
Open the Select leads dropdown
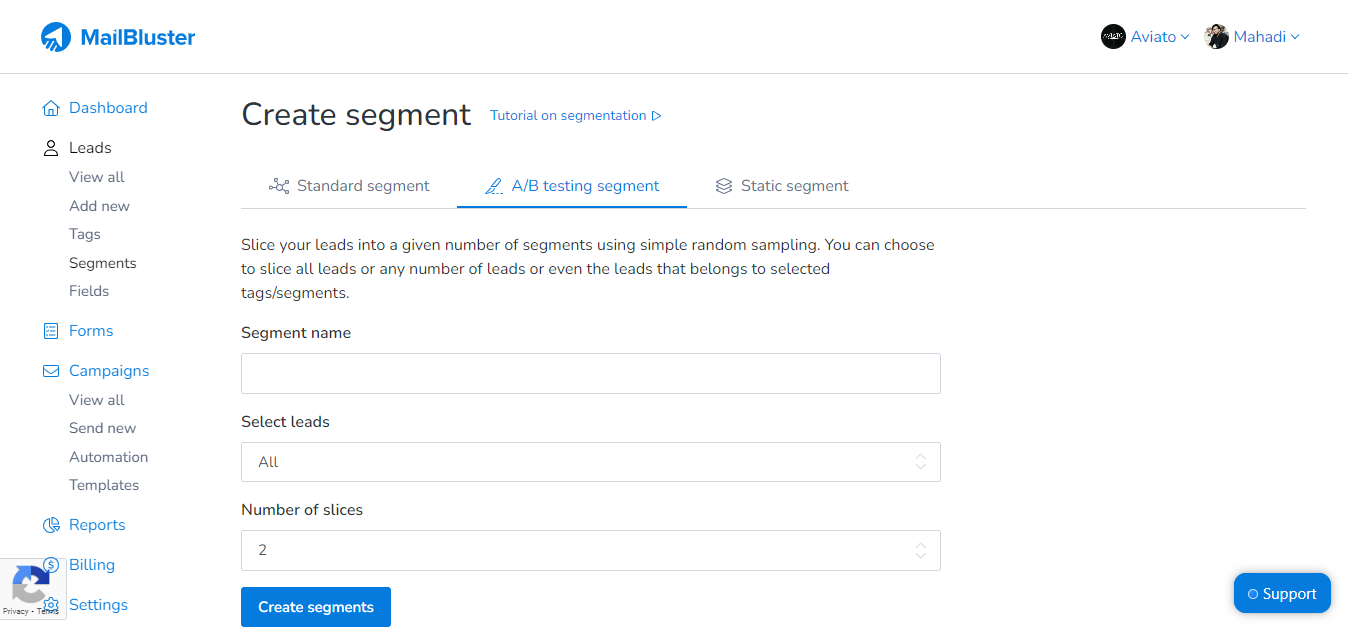coord(590,462)
